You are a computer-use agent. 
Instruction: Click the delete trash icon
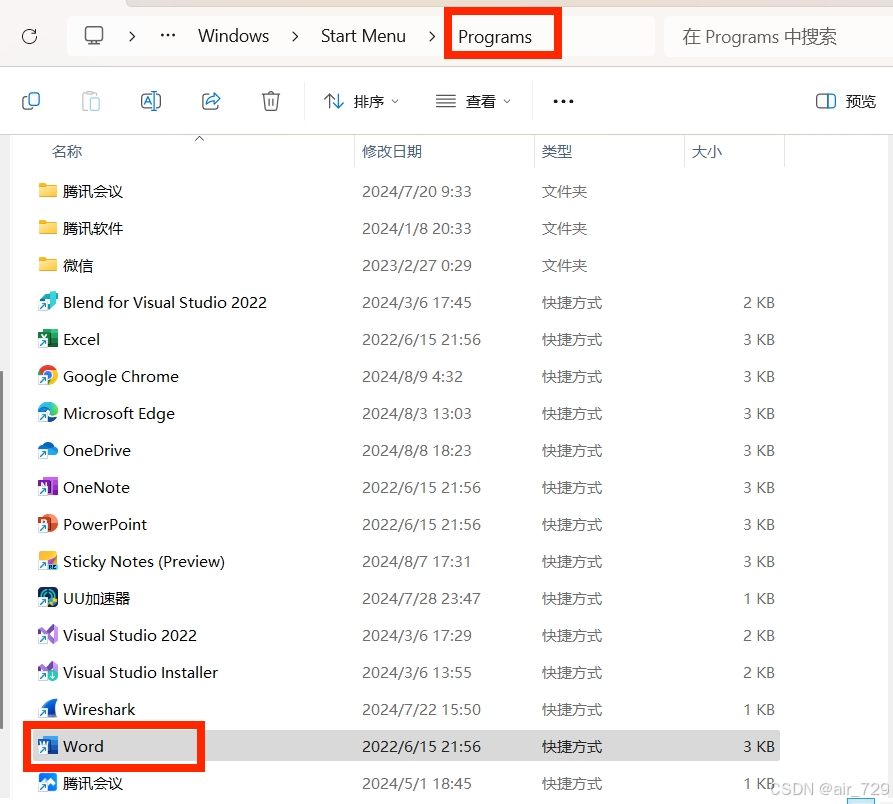click(271, 101)
